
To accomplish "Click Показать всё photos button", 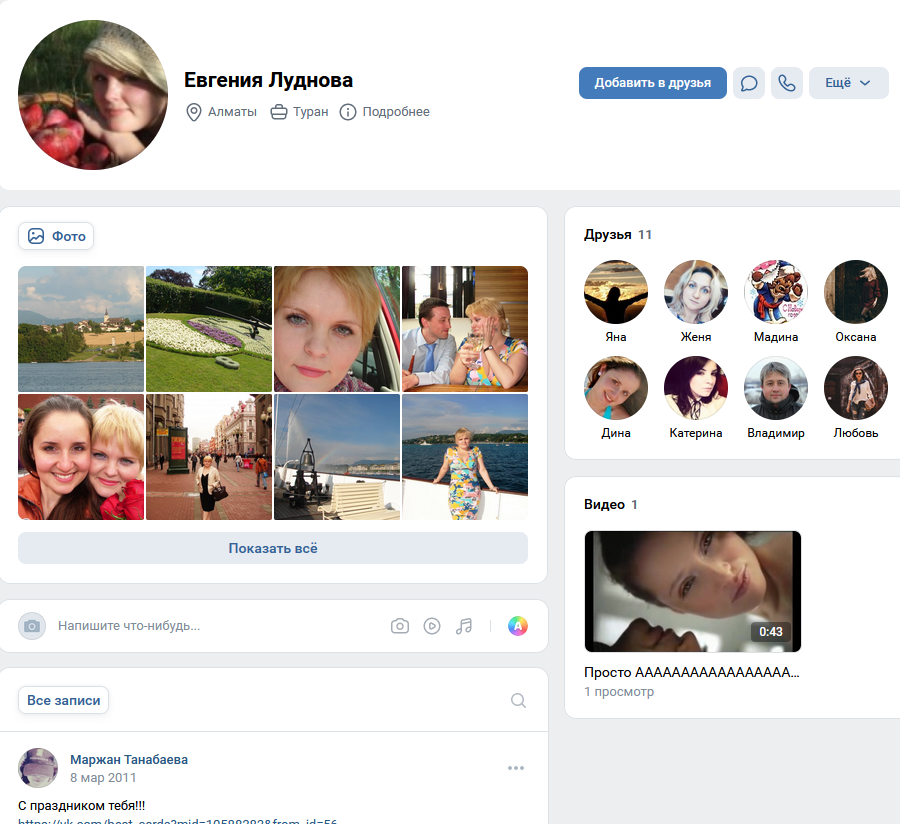I will (273, 548).
